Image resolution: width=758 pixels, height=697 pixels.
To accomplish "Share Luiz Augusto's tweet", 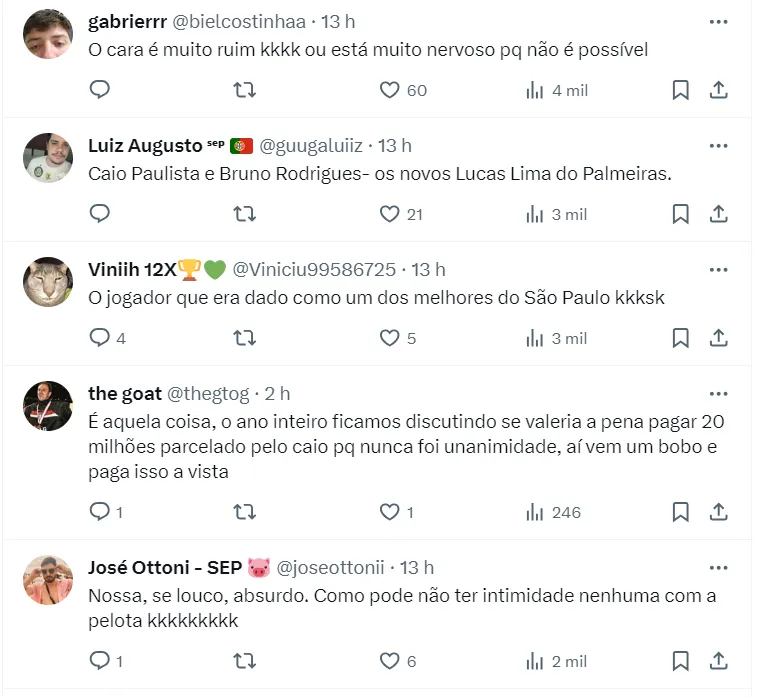I will coord(718,214).
